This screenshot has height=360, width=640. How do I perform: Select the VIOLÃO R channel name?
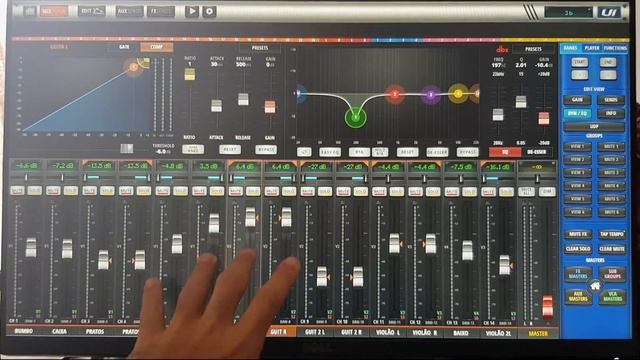(424, 333)
